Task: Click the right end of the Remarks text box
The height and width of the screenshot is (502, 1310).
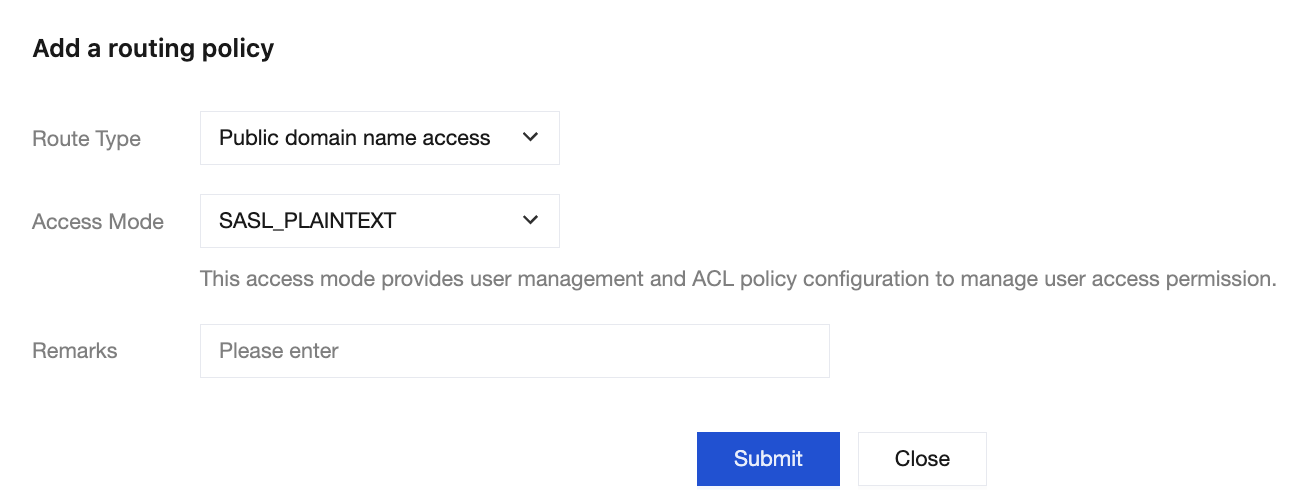Action: point(810,351)
